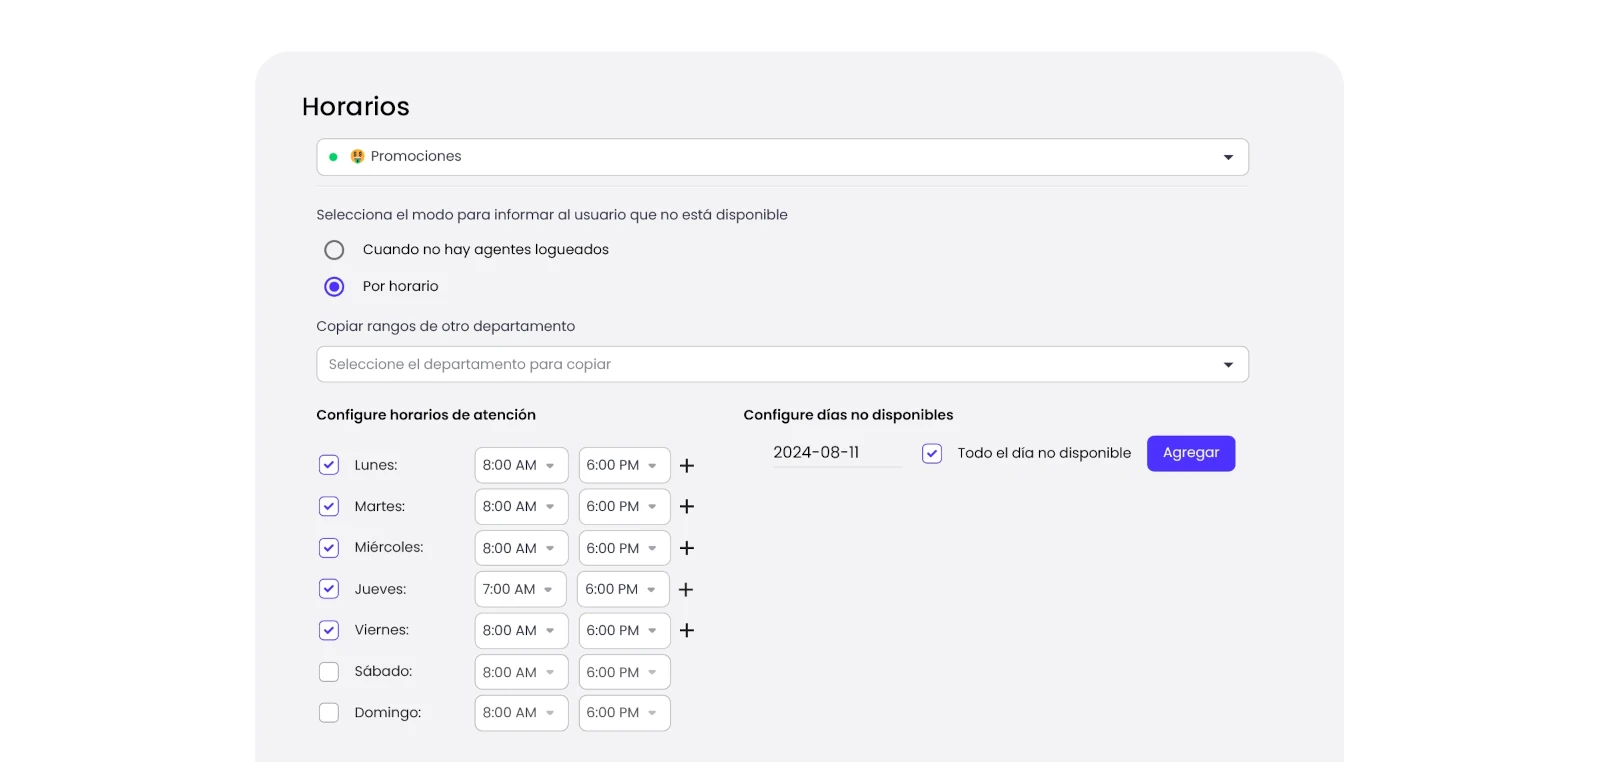The height and width of the screenshot is (762, 1600).
Task: Toggle Todo el día no disponible checkbox
Action: (x=932, y=454)
